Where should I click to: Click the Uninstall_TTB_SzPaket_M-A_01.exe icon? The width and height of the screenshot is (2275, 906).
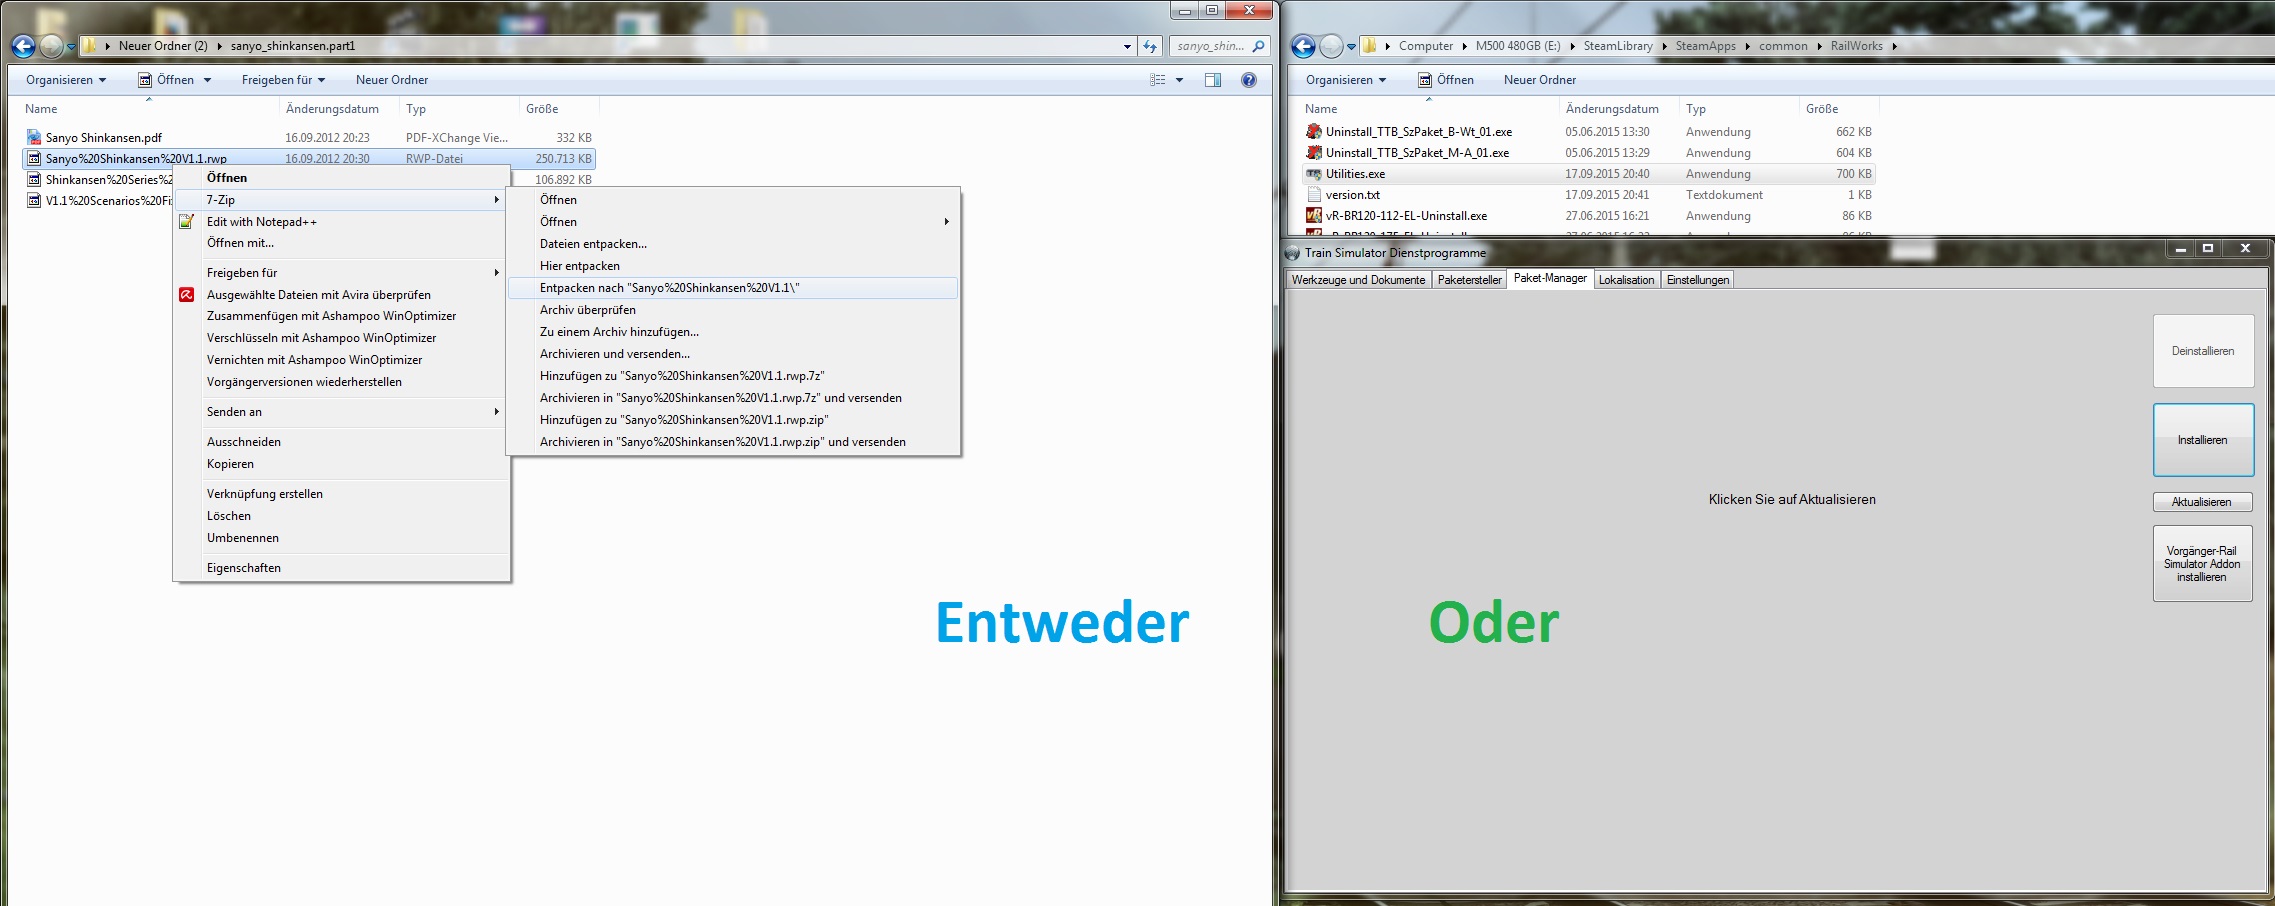pyautogui.click(x=1314, y=153)
